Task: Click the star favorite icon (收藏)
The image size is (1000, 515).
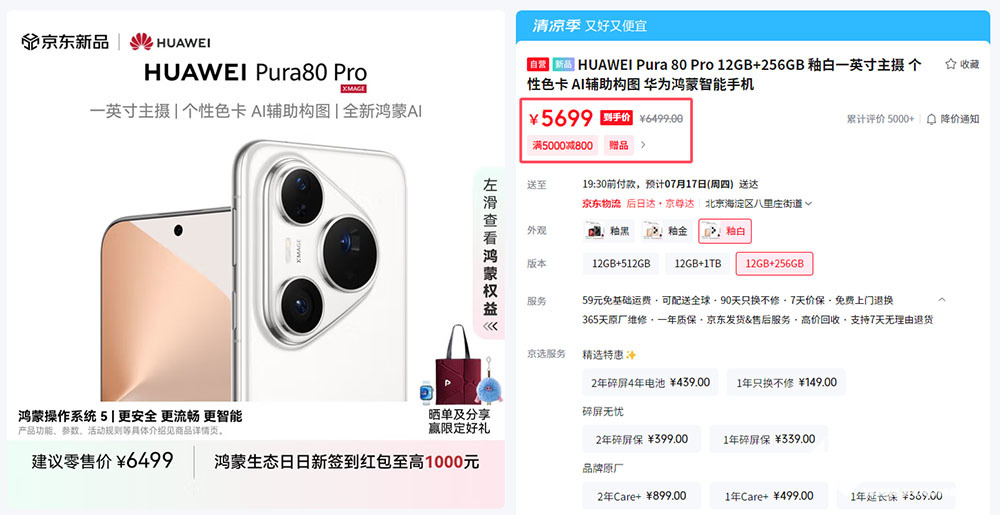Action: click(x=950, y=64)
